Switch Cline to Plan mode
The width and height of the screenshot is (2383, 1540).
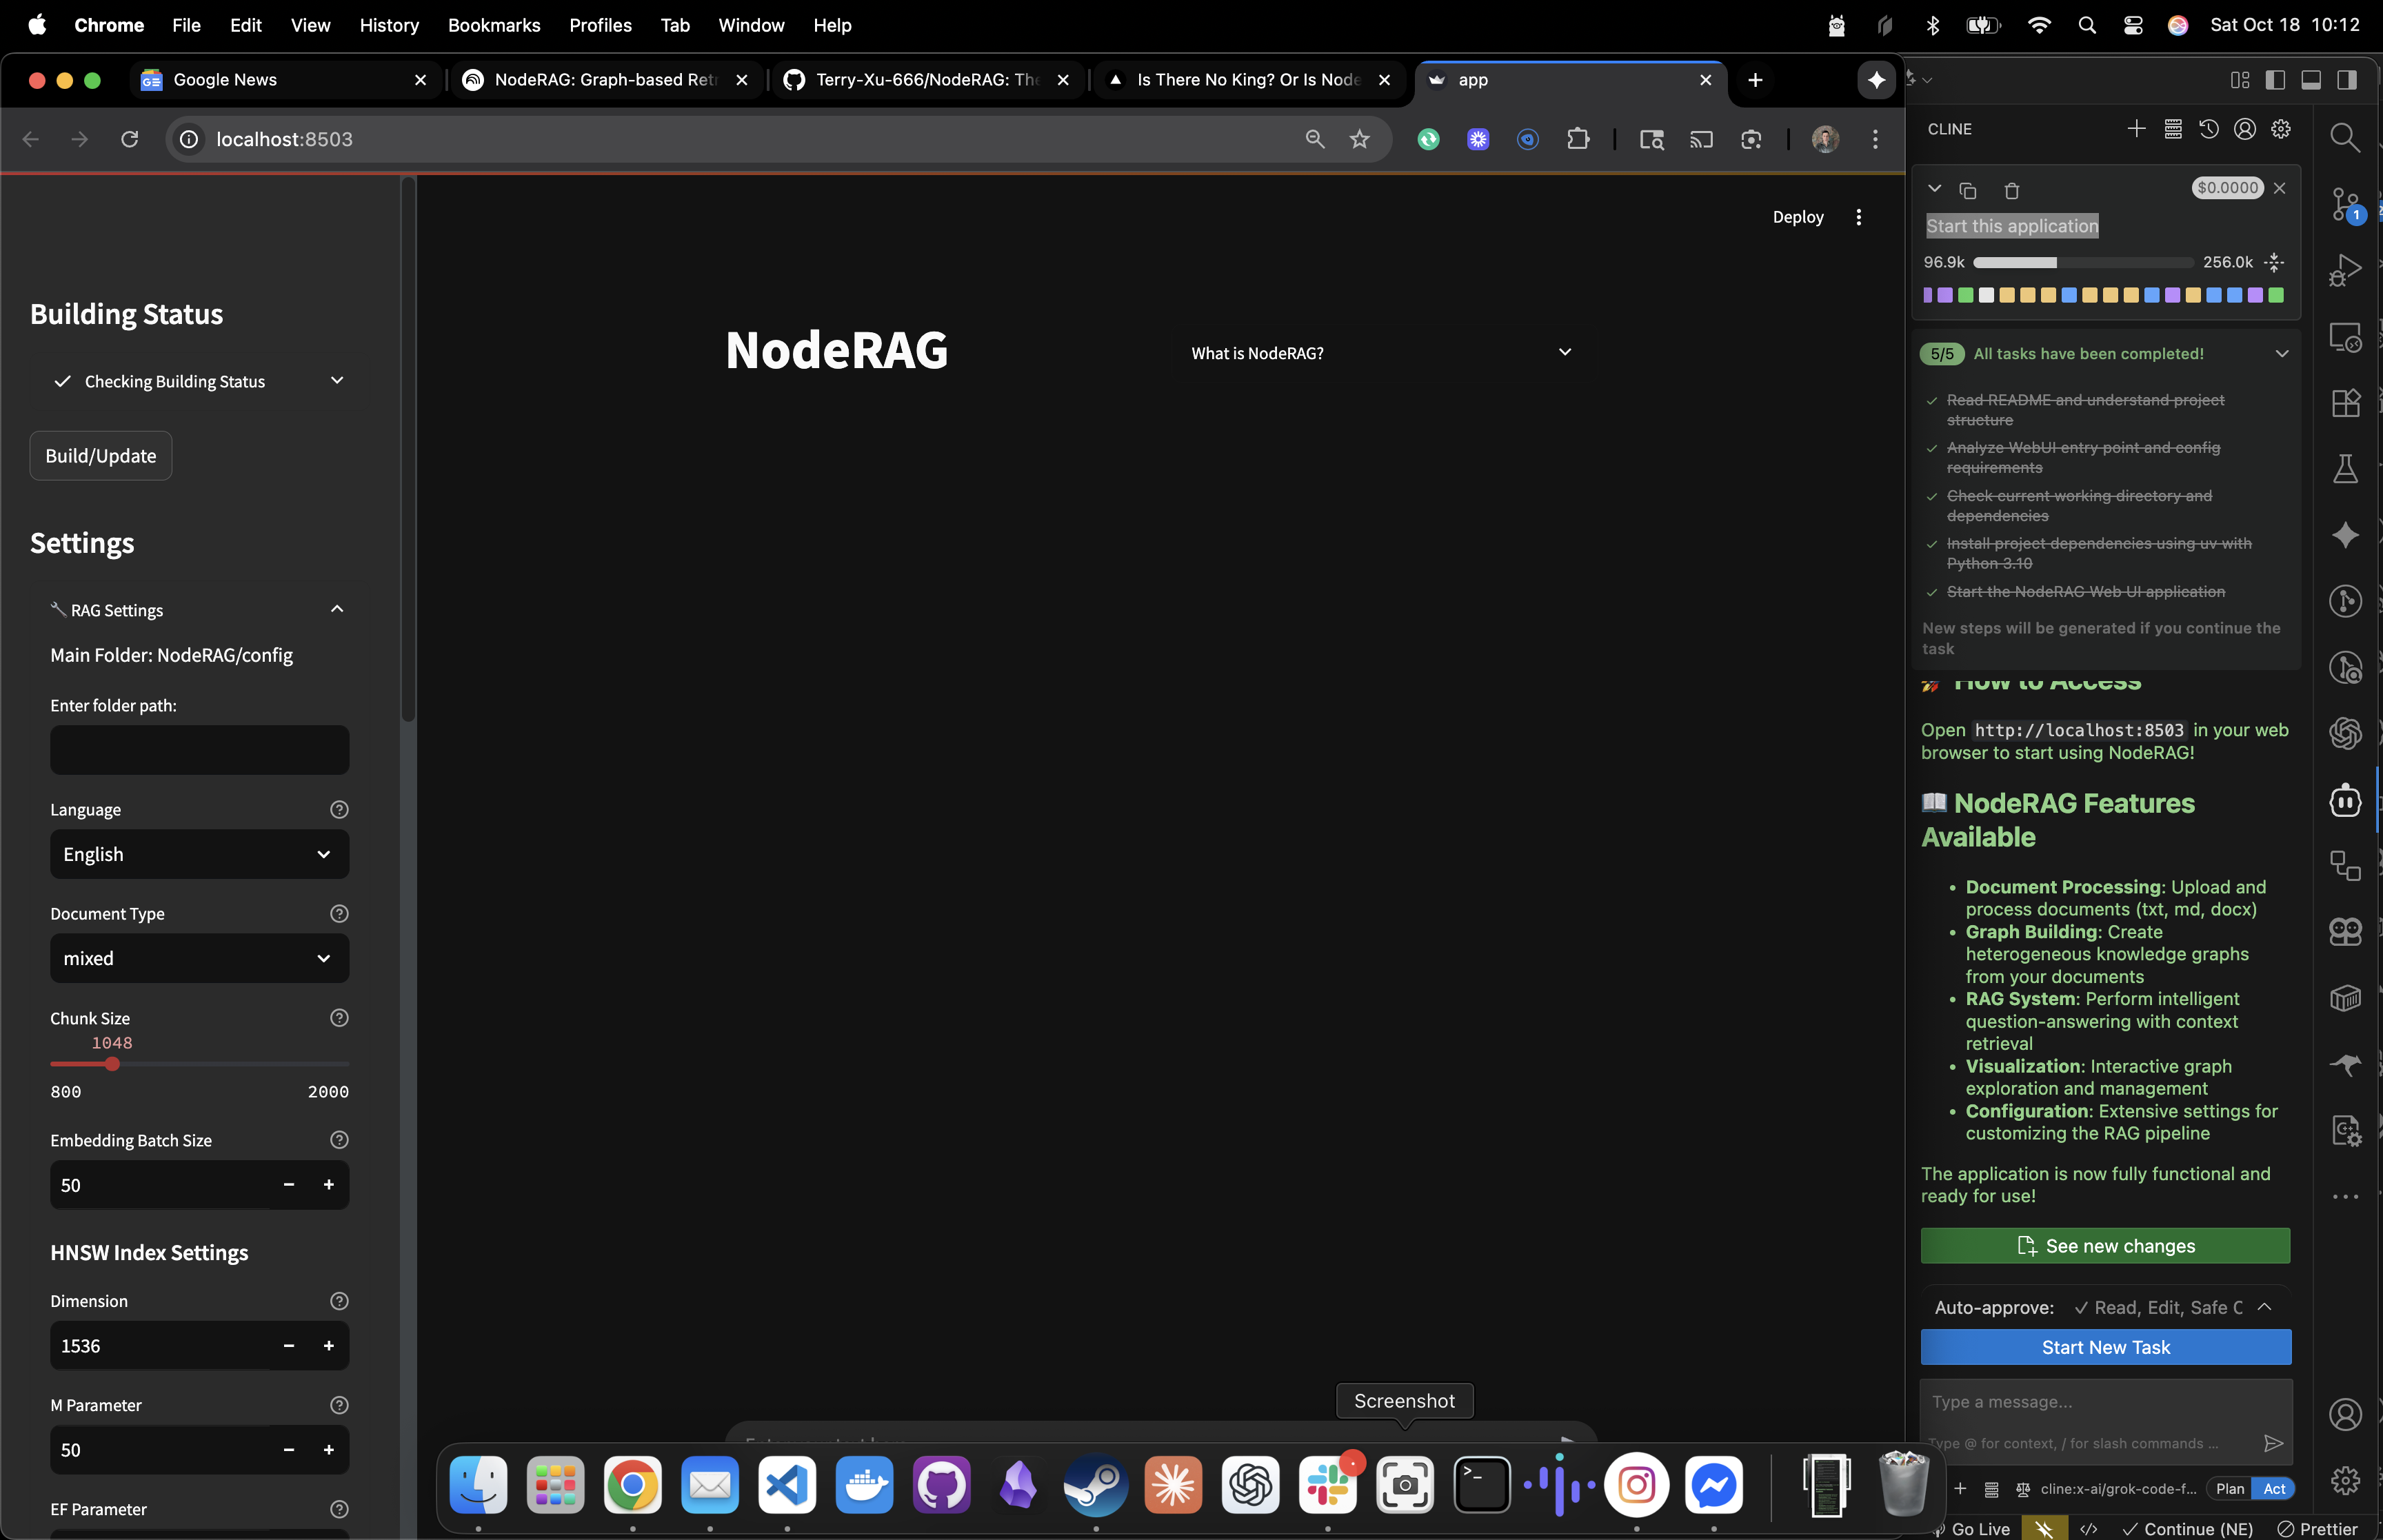point(2229,1488)
